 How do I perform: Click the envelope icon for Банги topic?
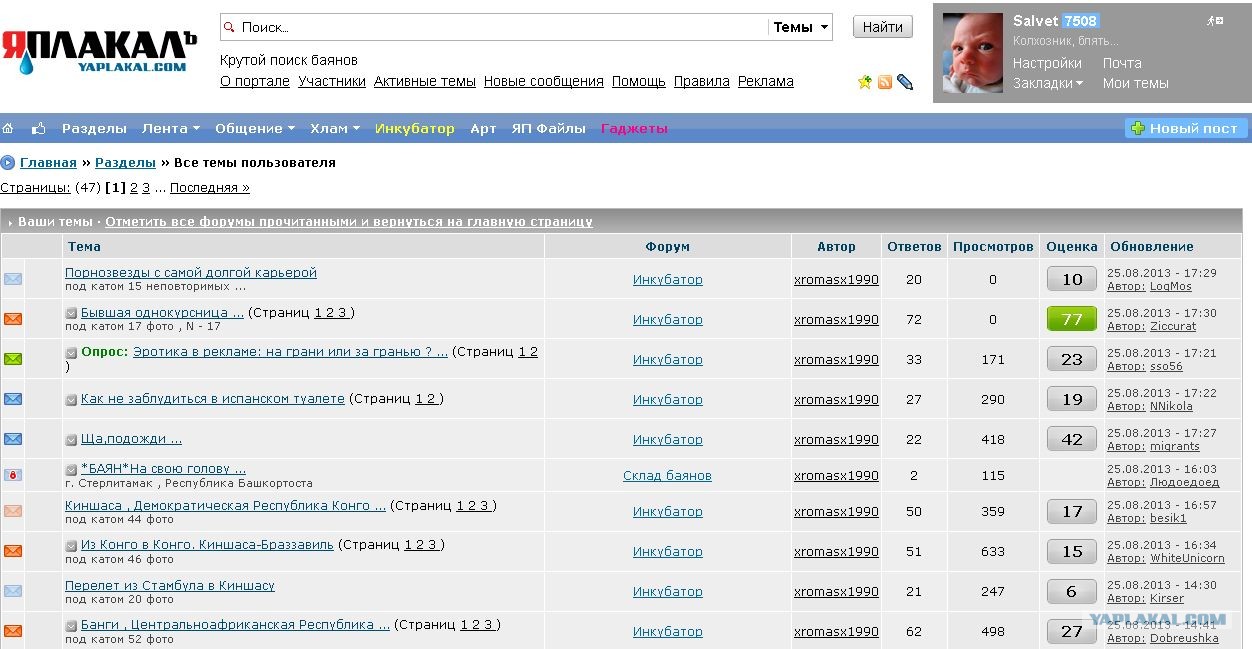pyautogui.click(x=13, y=631)
